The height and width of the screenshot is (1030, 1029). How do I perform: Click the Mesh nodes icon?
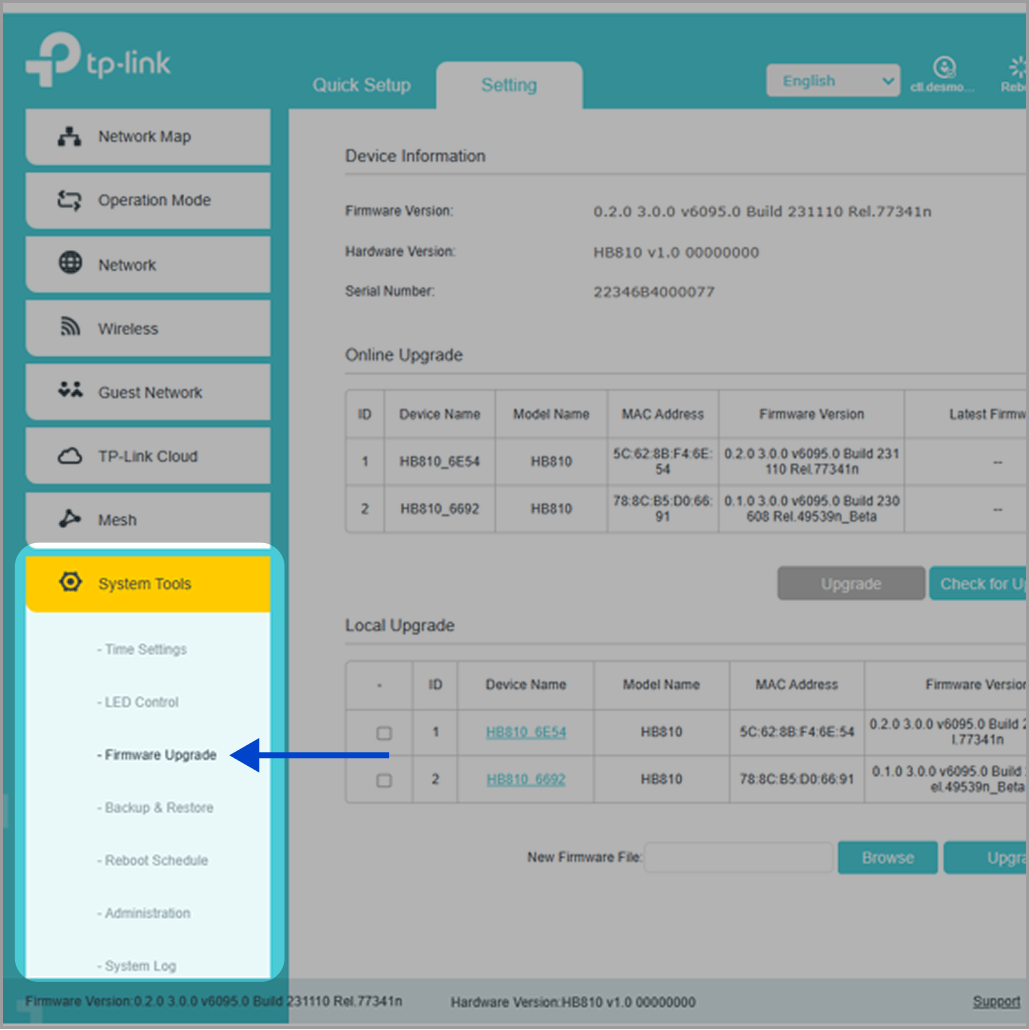[x=70, y=518]
